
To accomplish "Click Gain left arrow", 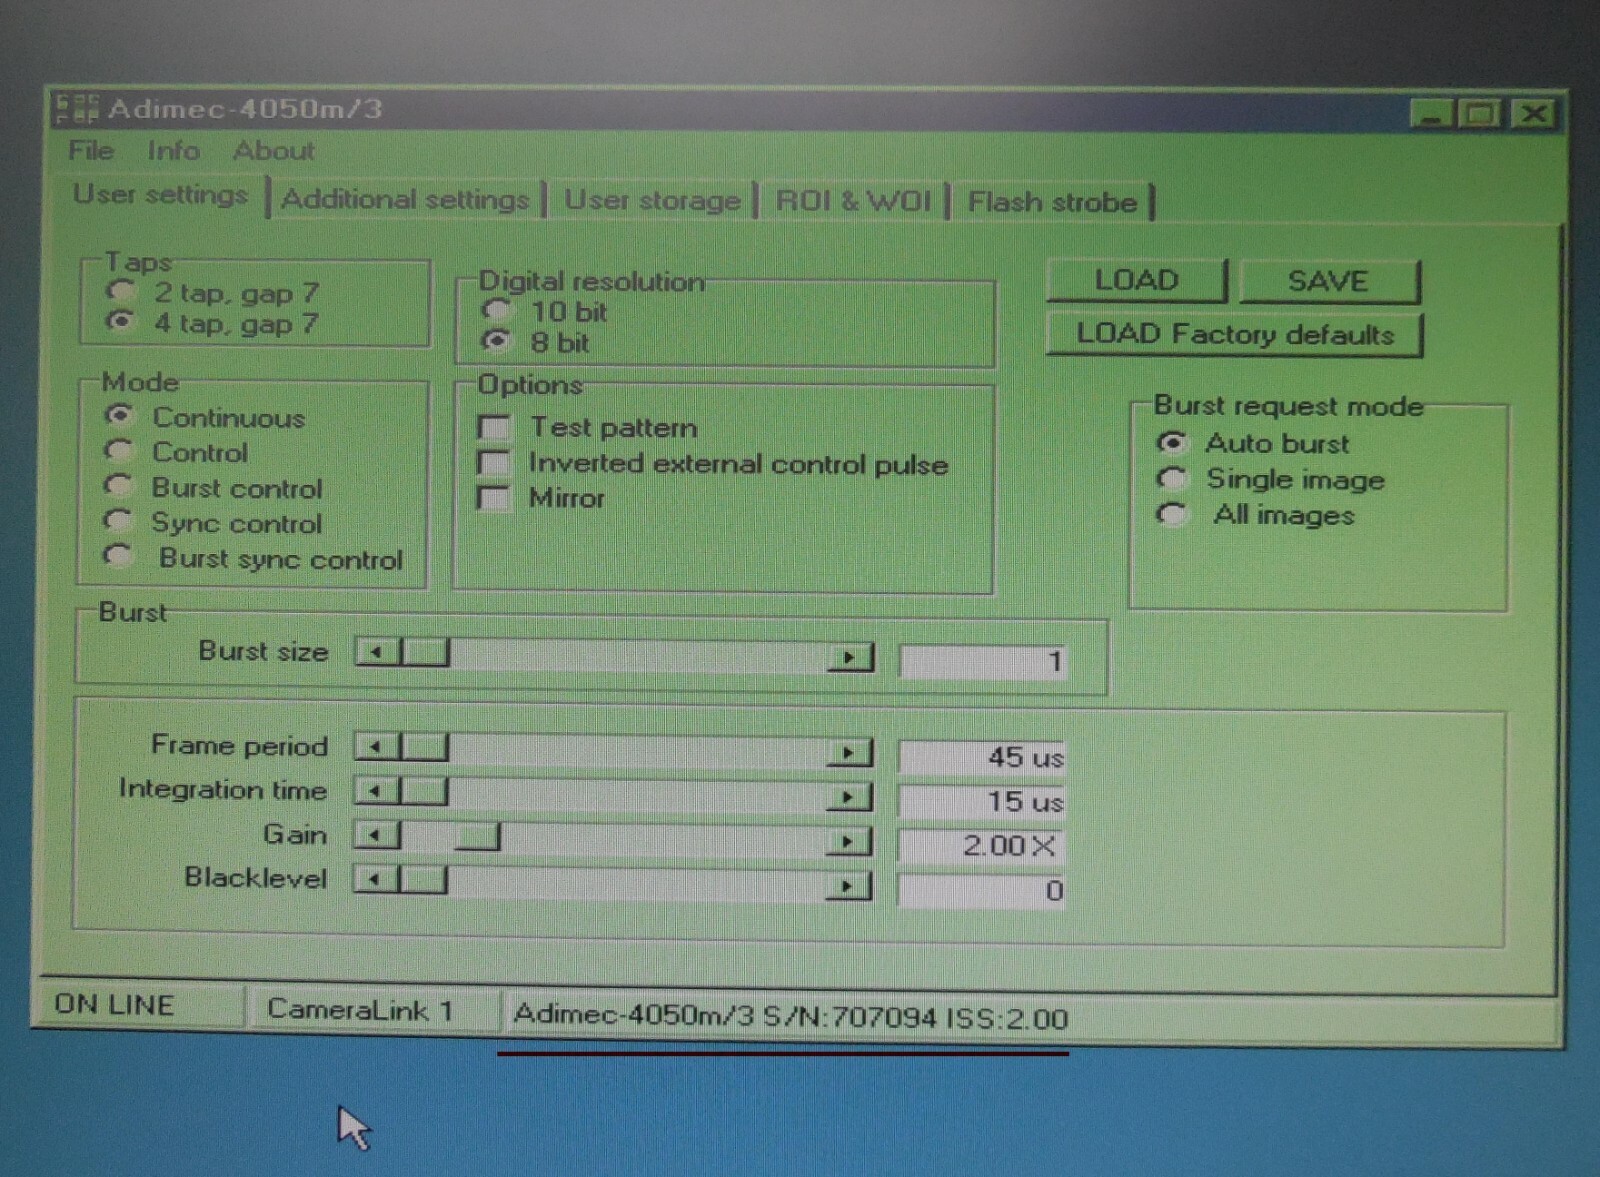I will point(377,835).
